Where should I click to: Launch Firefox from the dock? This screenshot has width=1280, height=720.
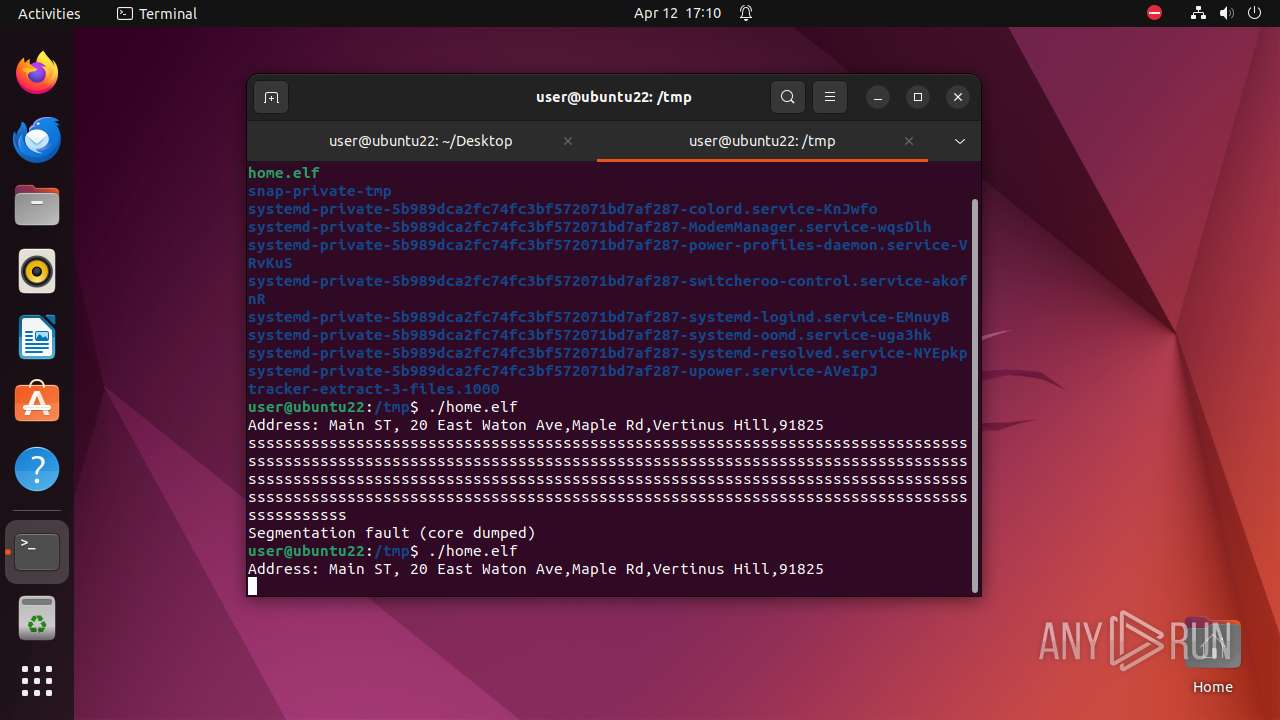tap(37, 73)
